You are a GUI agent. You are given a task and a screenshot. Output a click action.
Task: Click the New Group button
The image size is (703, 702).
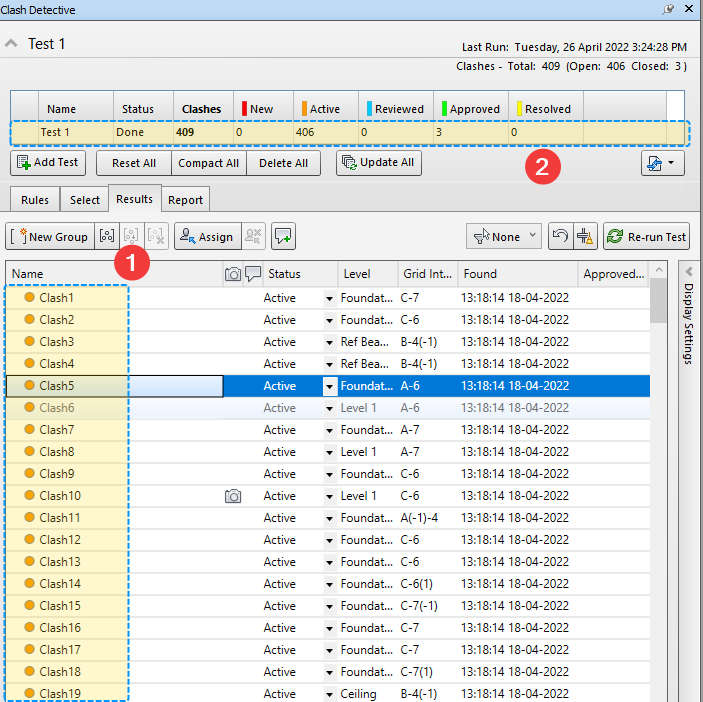(49, 237)
